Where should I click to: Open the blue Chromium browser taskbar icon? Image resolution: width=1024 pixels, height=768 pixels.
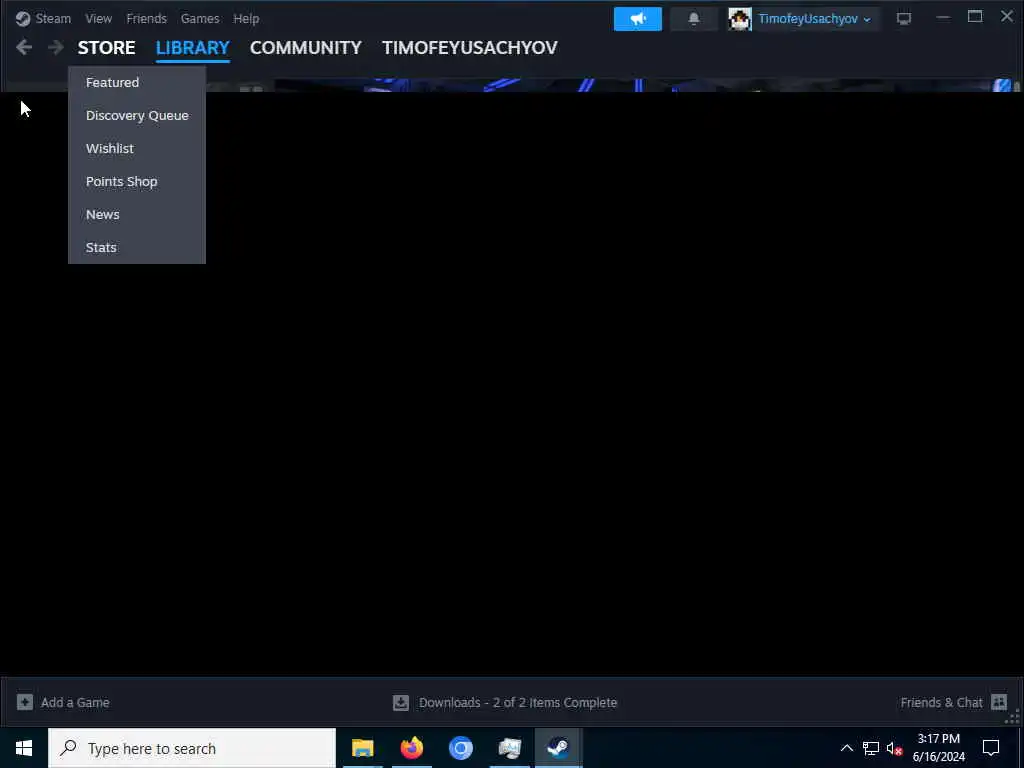click(460, 748)
